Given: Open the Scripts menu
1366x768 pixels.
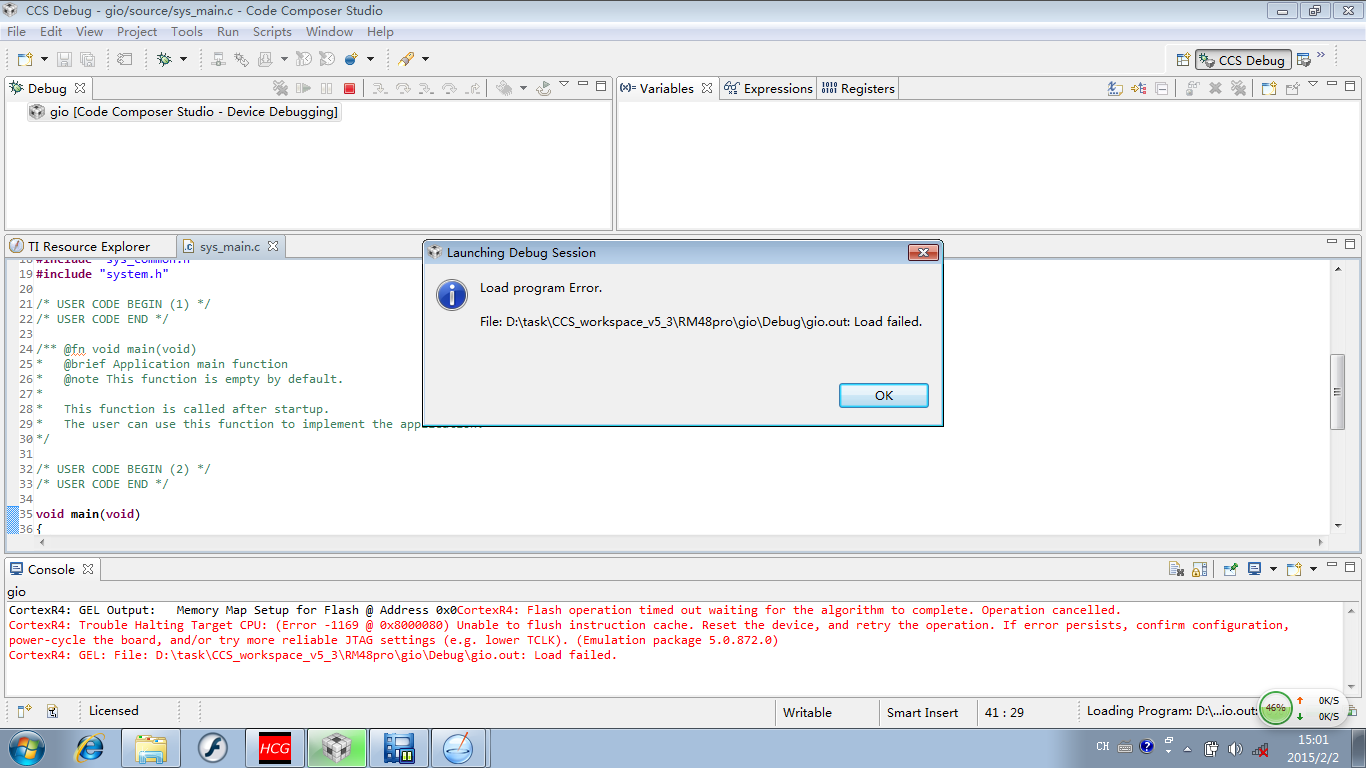Looking at the screenshot, I should 272,31.
